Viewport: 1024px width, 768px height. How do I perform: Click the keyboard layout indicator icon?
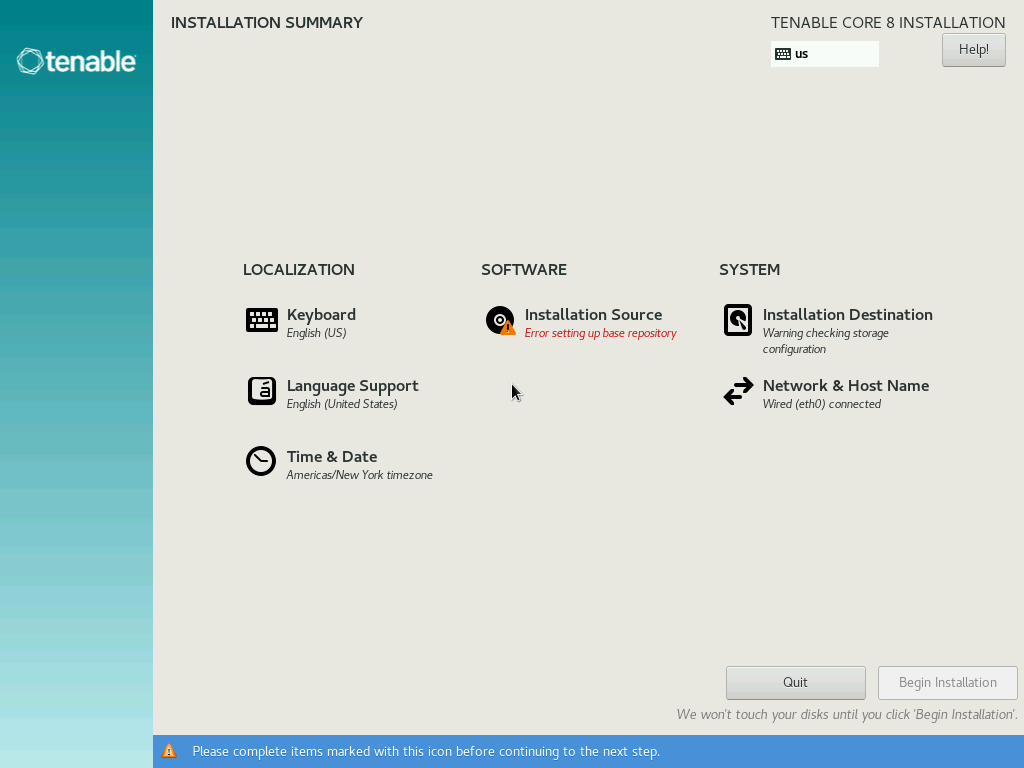[x=782, y=53]
